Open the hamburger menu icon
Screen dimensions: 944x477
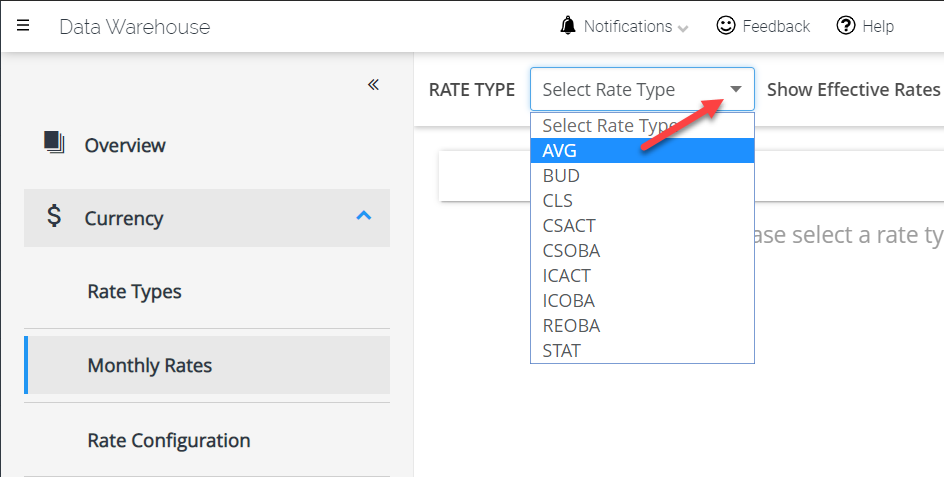point(23,26)
